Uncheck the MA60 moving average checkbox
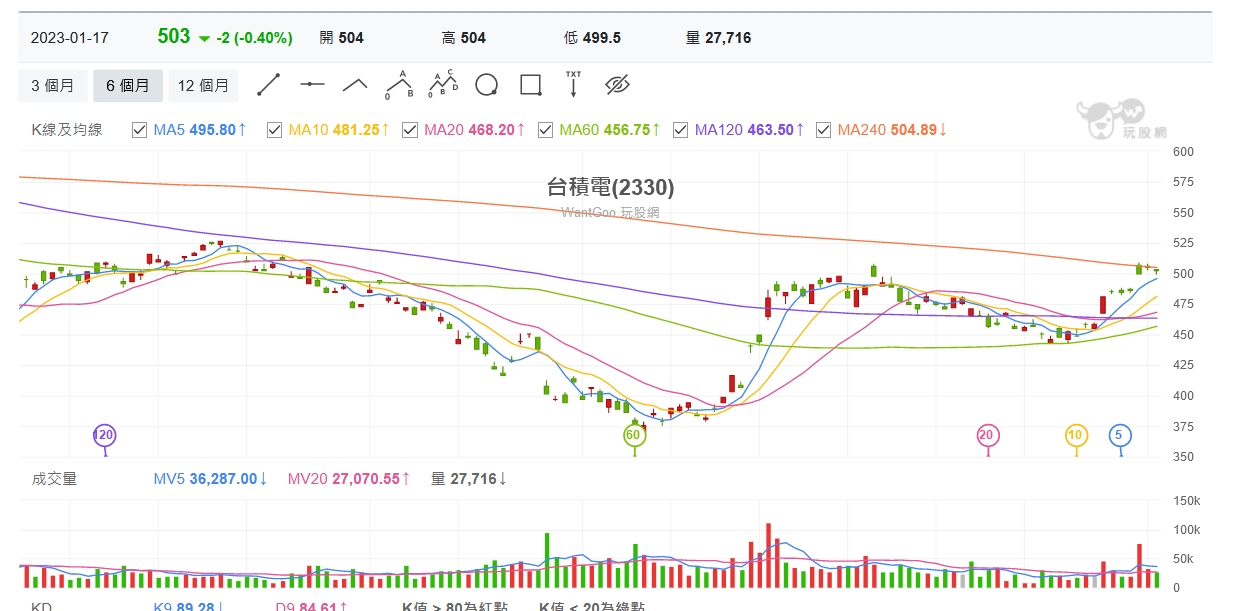The image size is (1233, 611). pos(546,130)
